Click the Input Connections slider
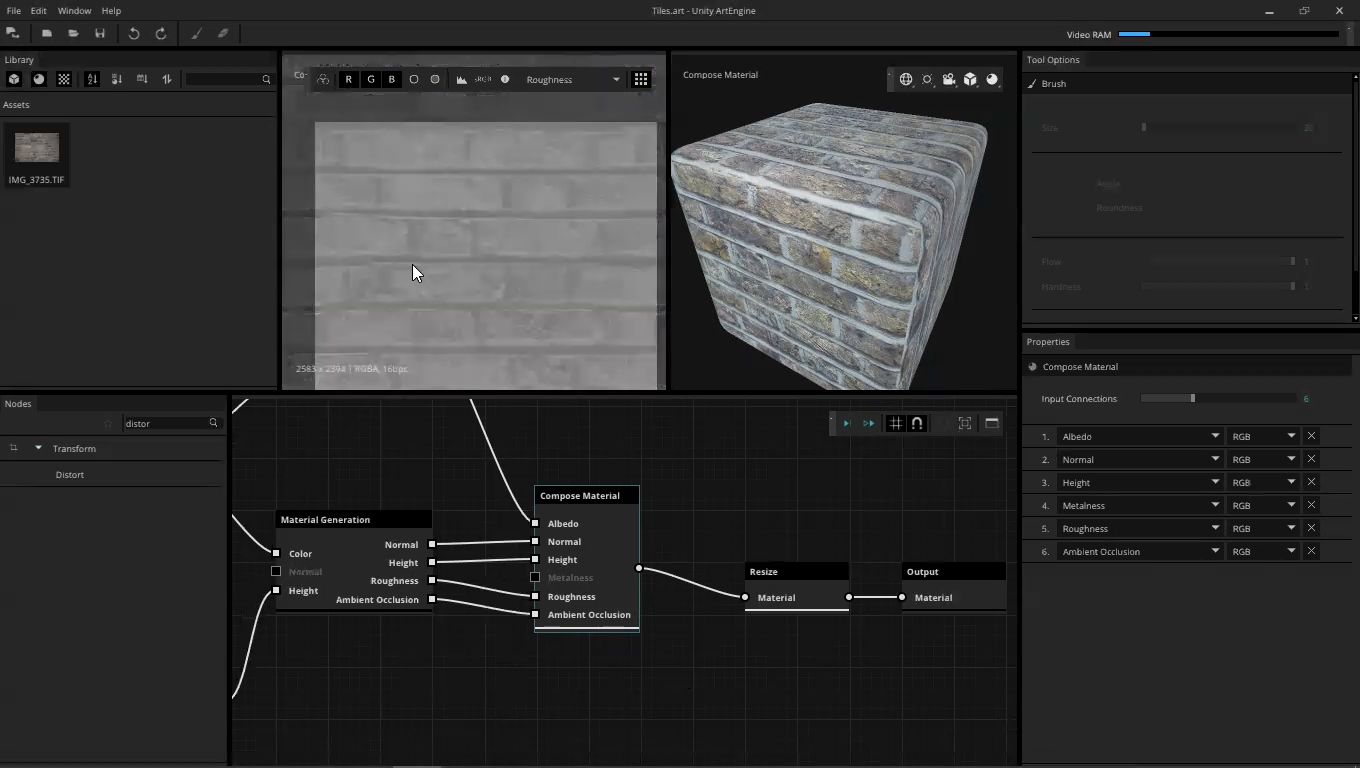The height and width of the screenshot is (768, 1360). coord(1192,398)
